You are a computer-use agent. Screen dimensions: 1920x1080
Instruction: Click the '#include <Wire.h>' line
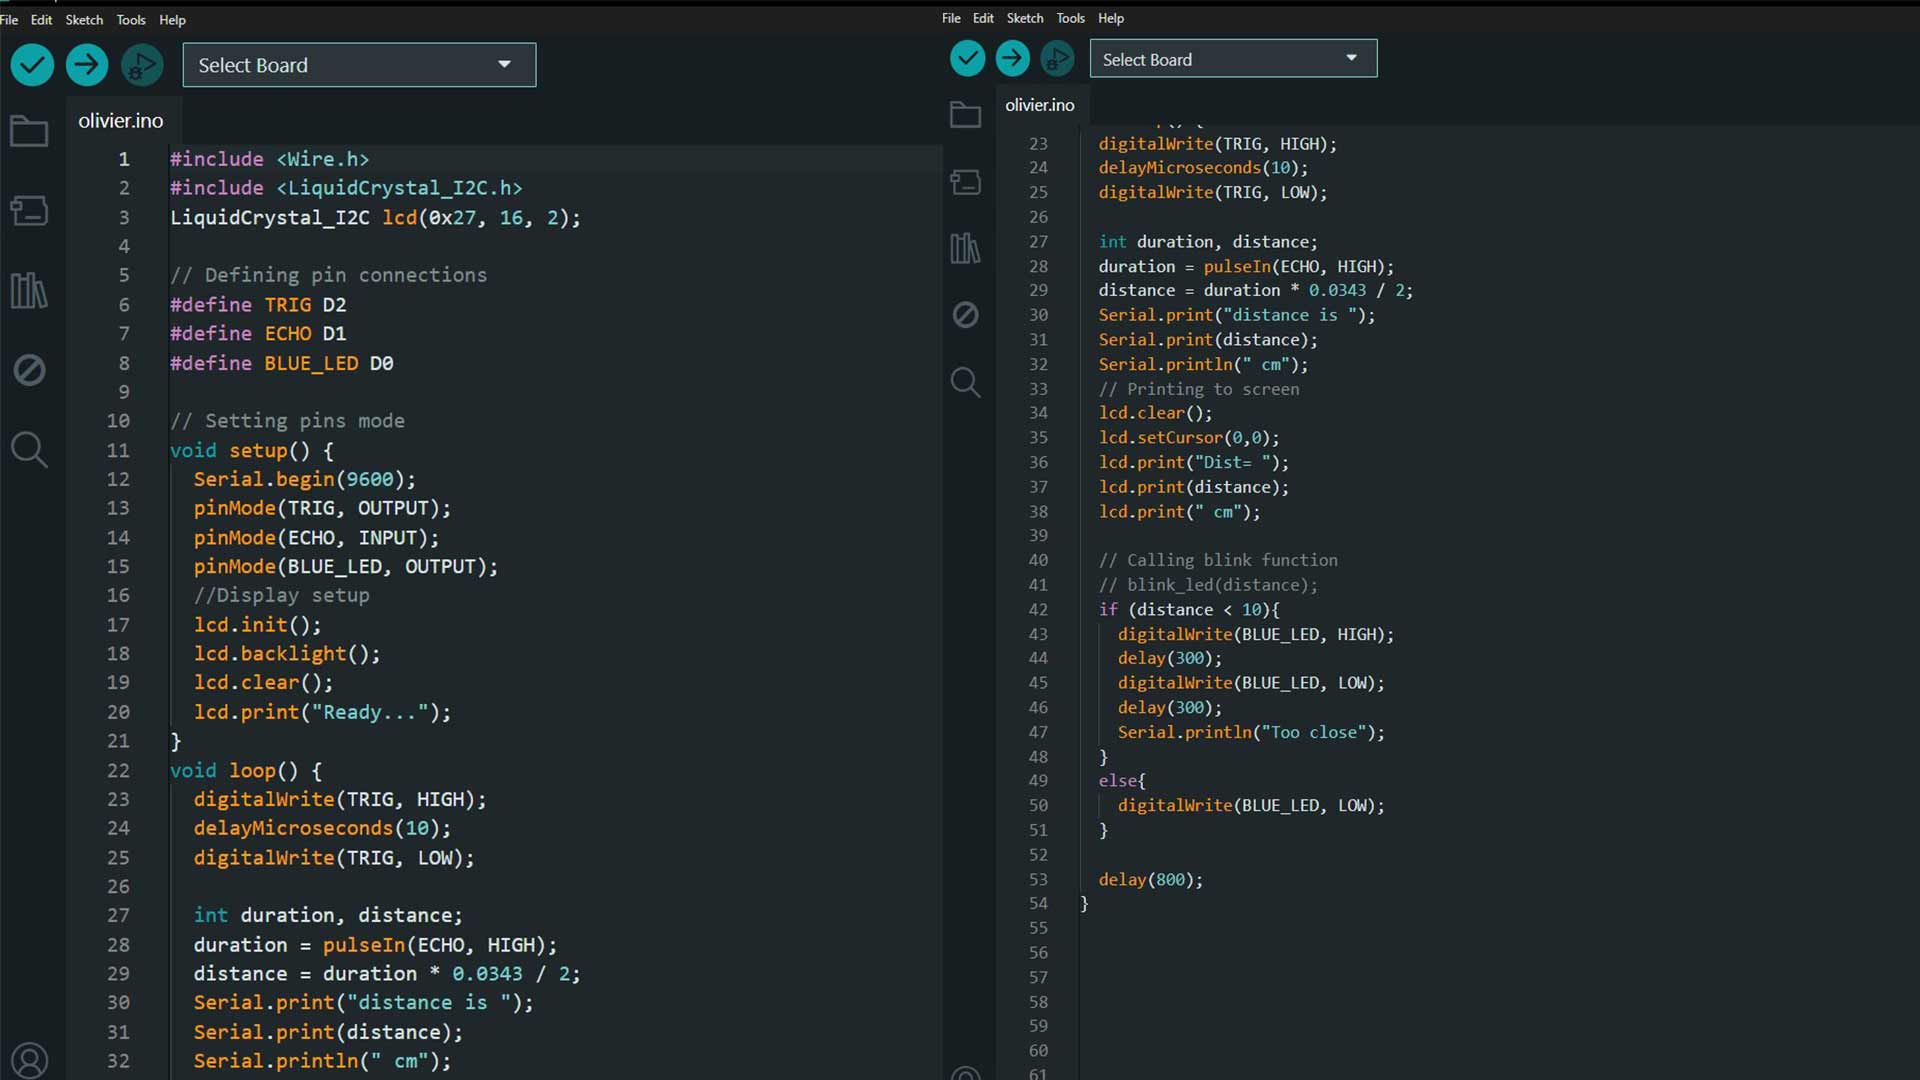[269, 159]
